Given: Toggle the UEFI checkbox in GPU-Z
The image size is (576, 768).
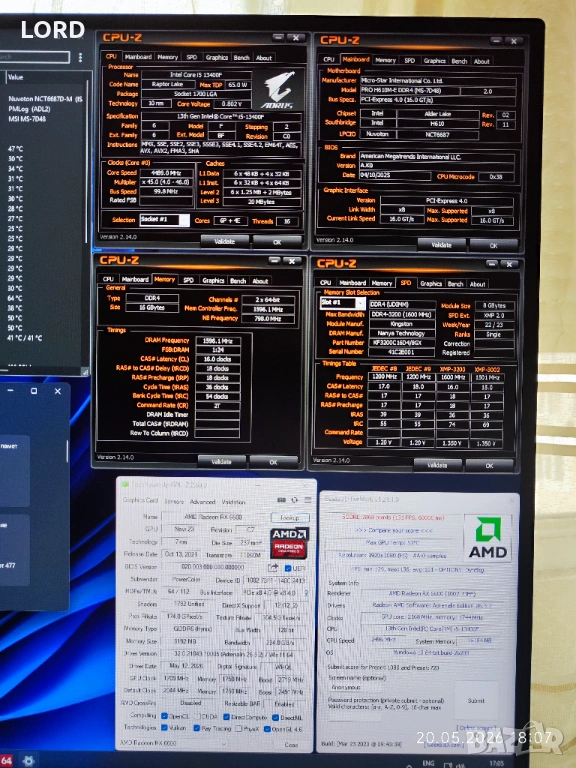Looking at the screenshot, I should 288,568.
